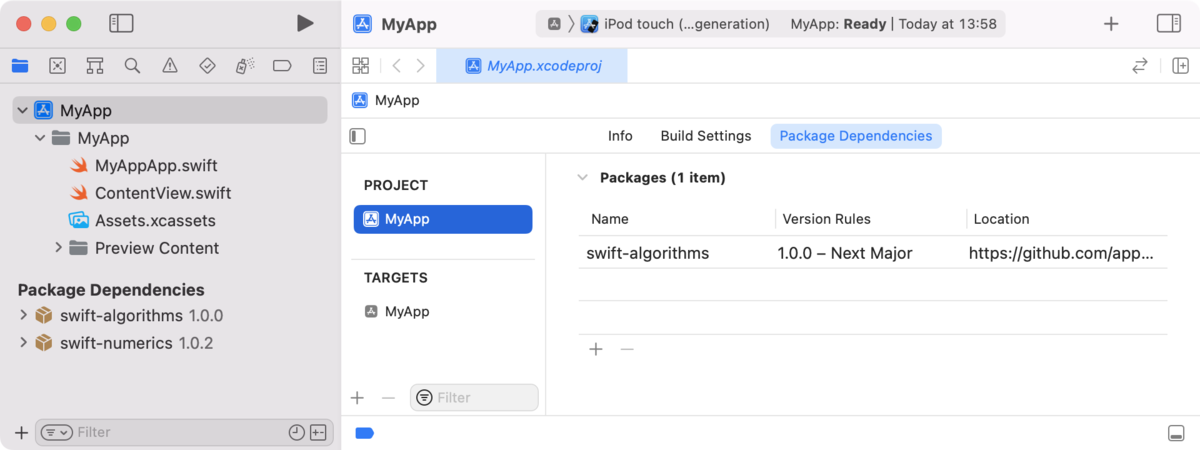Go forward in editor history
Screen dimensions: 1200x450
tap(420, 66)
